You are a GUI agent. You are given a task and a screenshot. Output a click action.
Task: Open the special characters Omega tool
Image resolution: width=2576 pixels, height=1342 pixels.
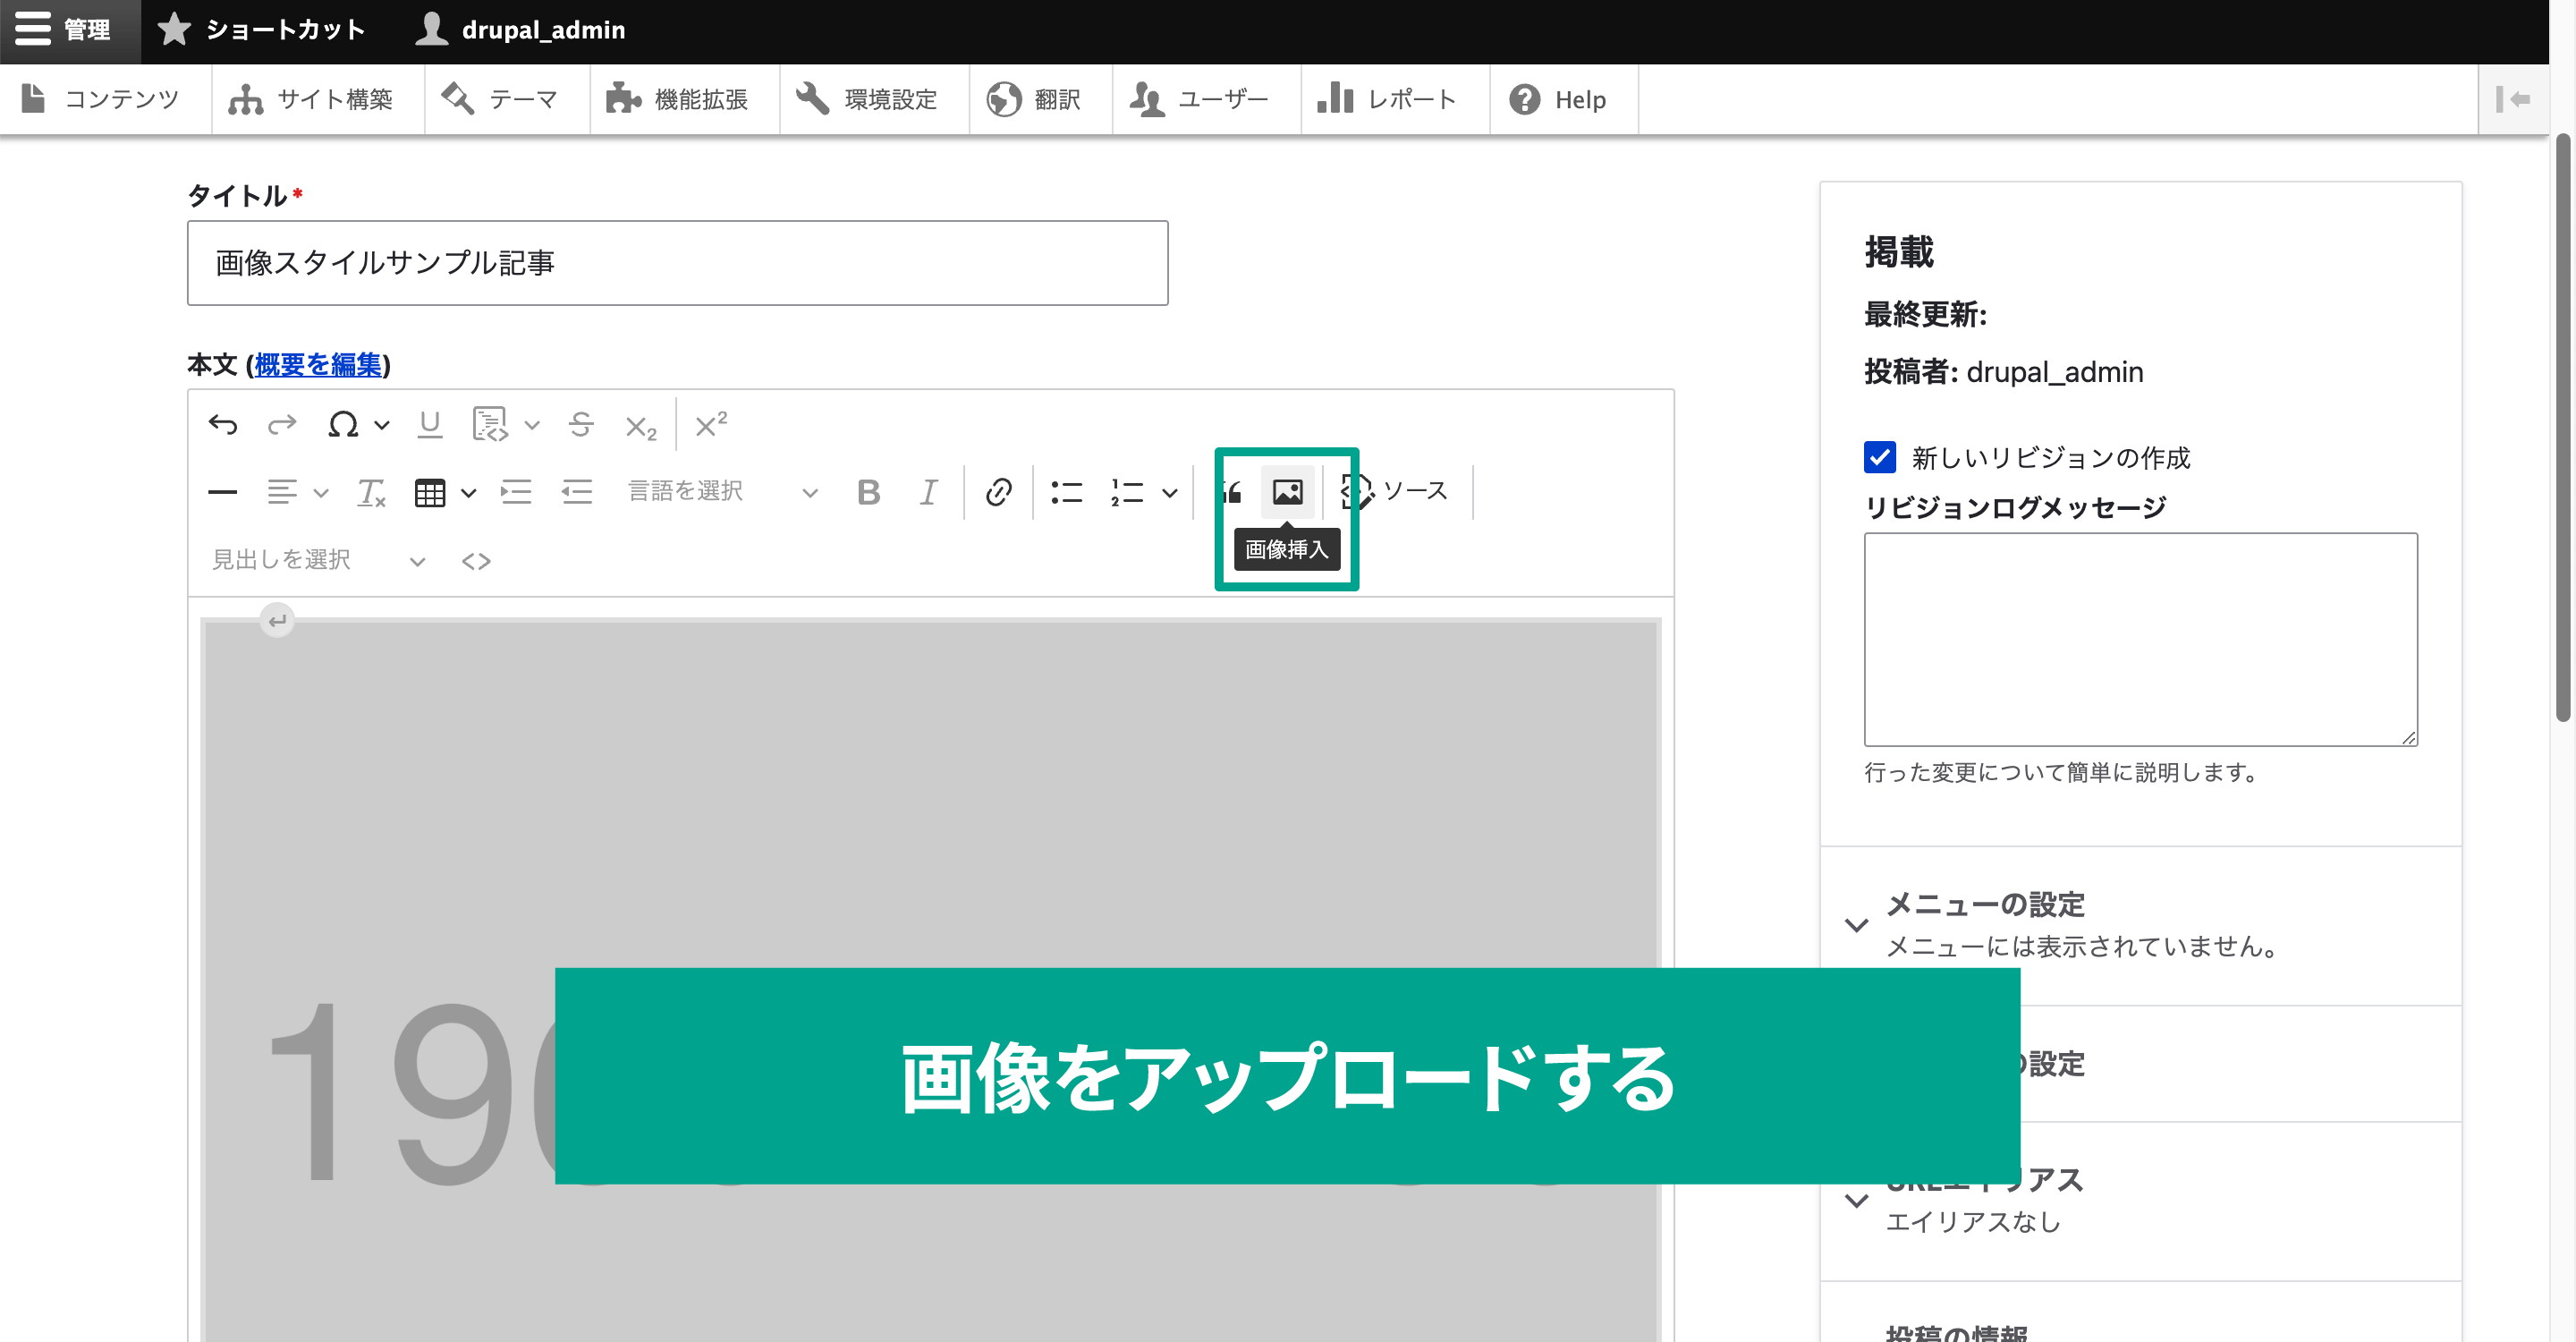tap(343, 425)
